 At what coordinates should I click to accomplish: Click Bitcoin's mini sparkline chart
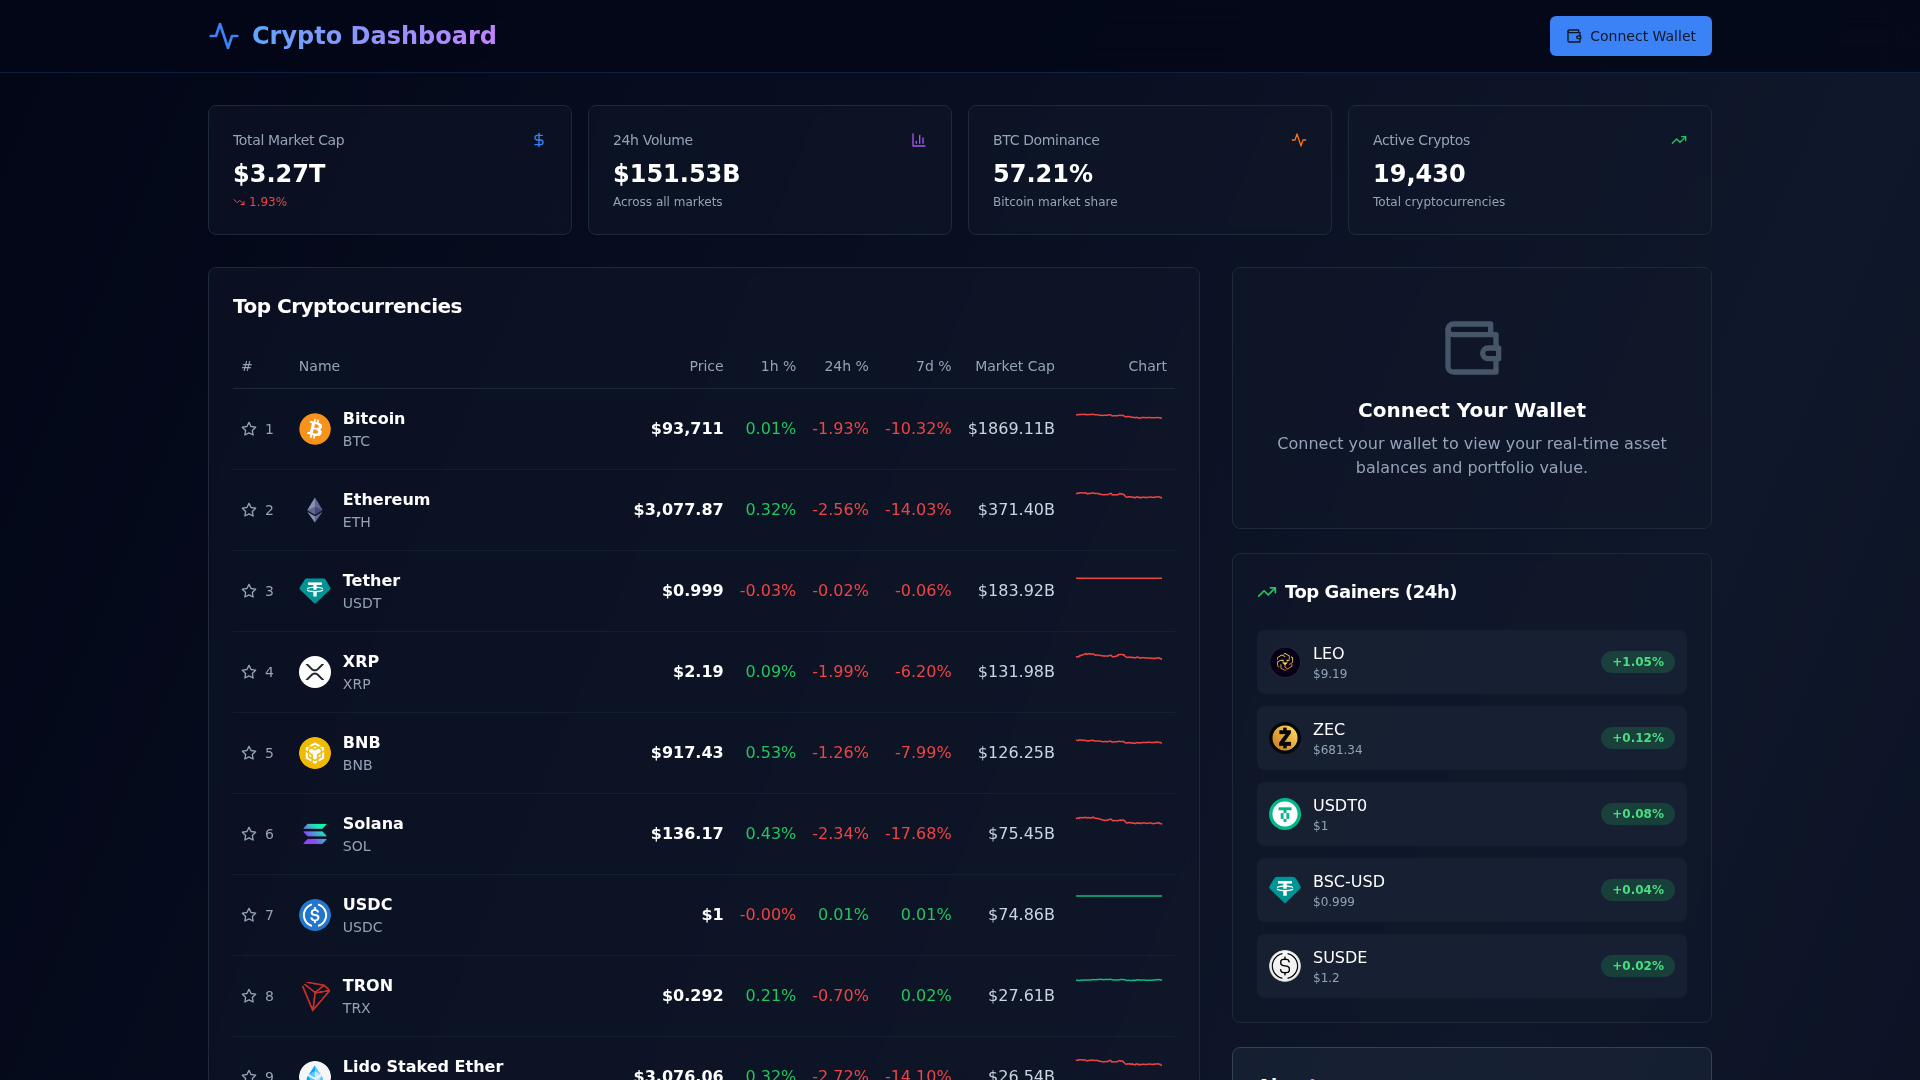[x=1119, y=421]
